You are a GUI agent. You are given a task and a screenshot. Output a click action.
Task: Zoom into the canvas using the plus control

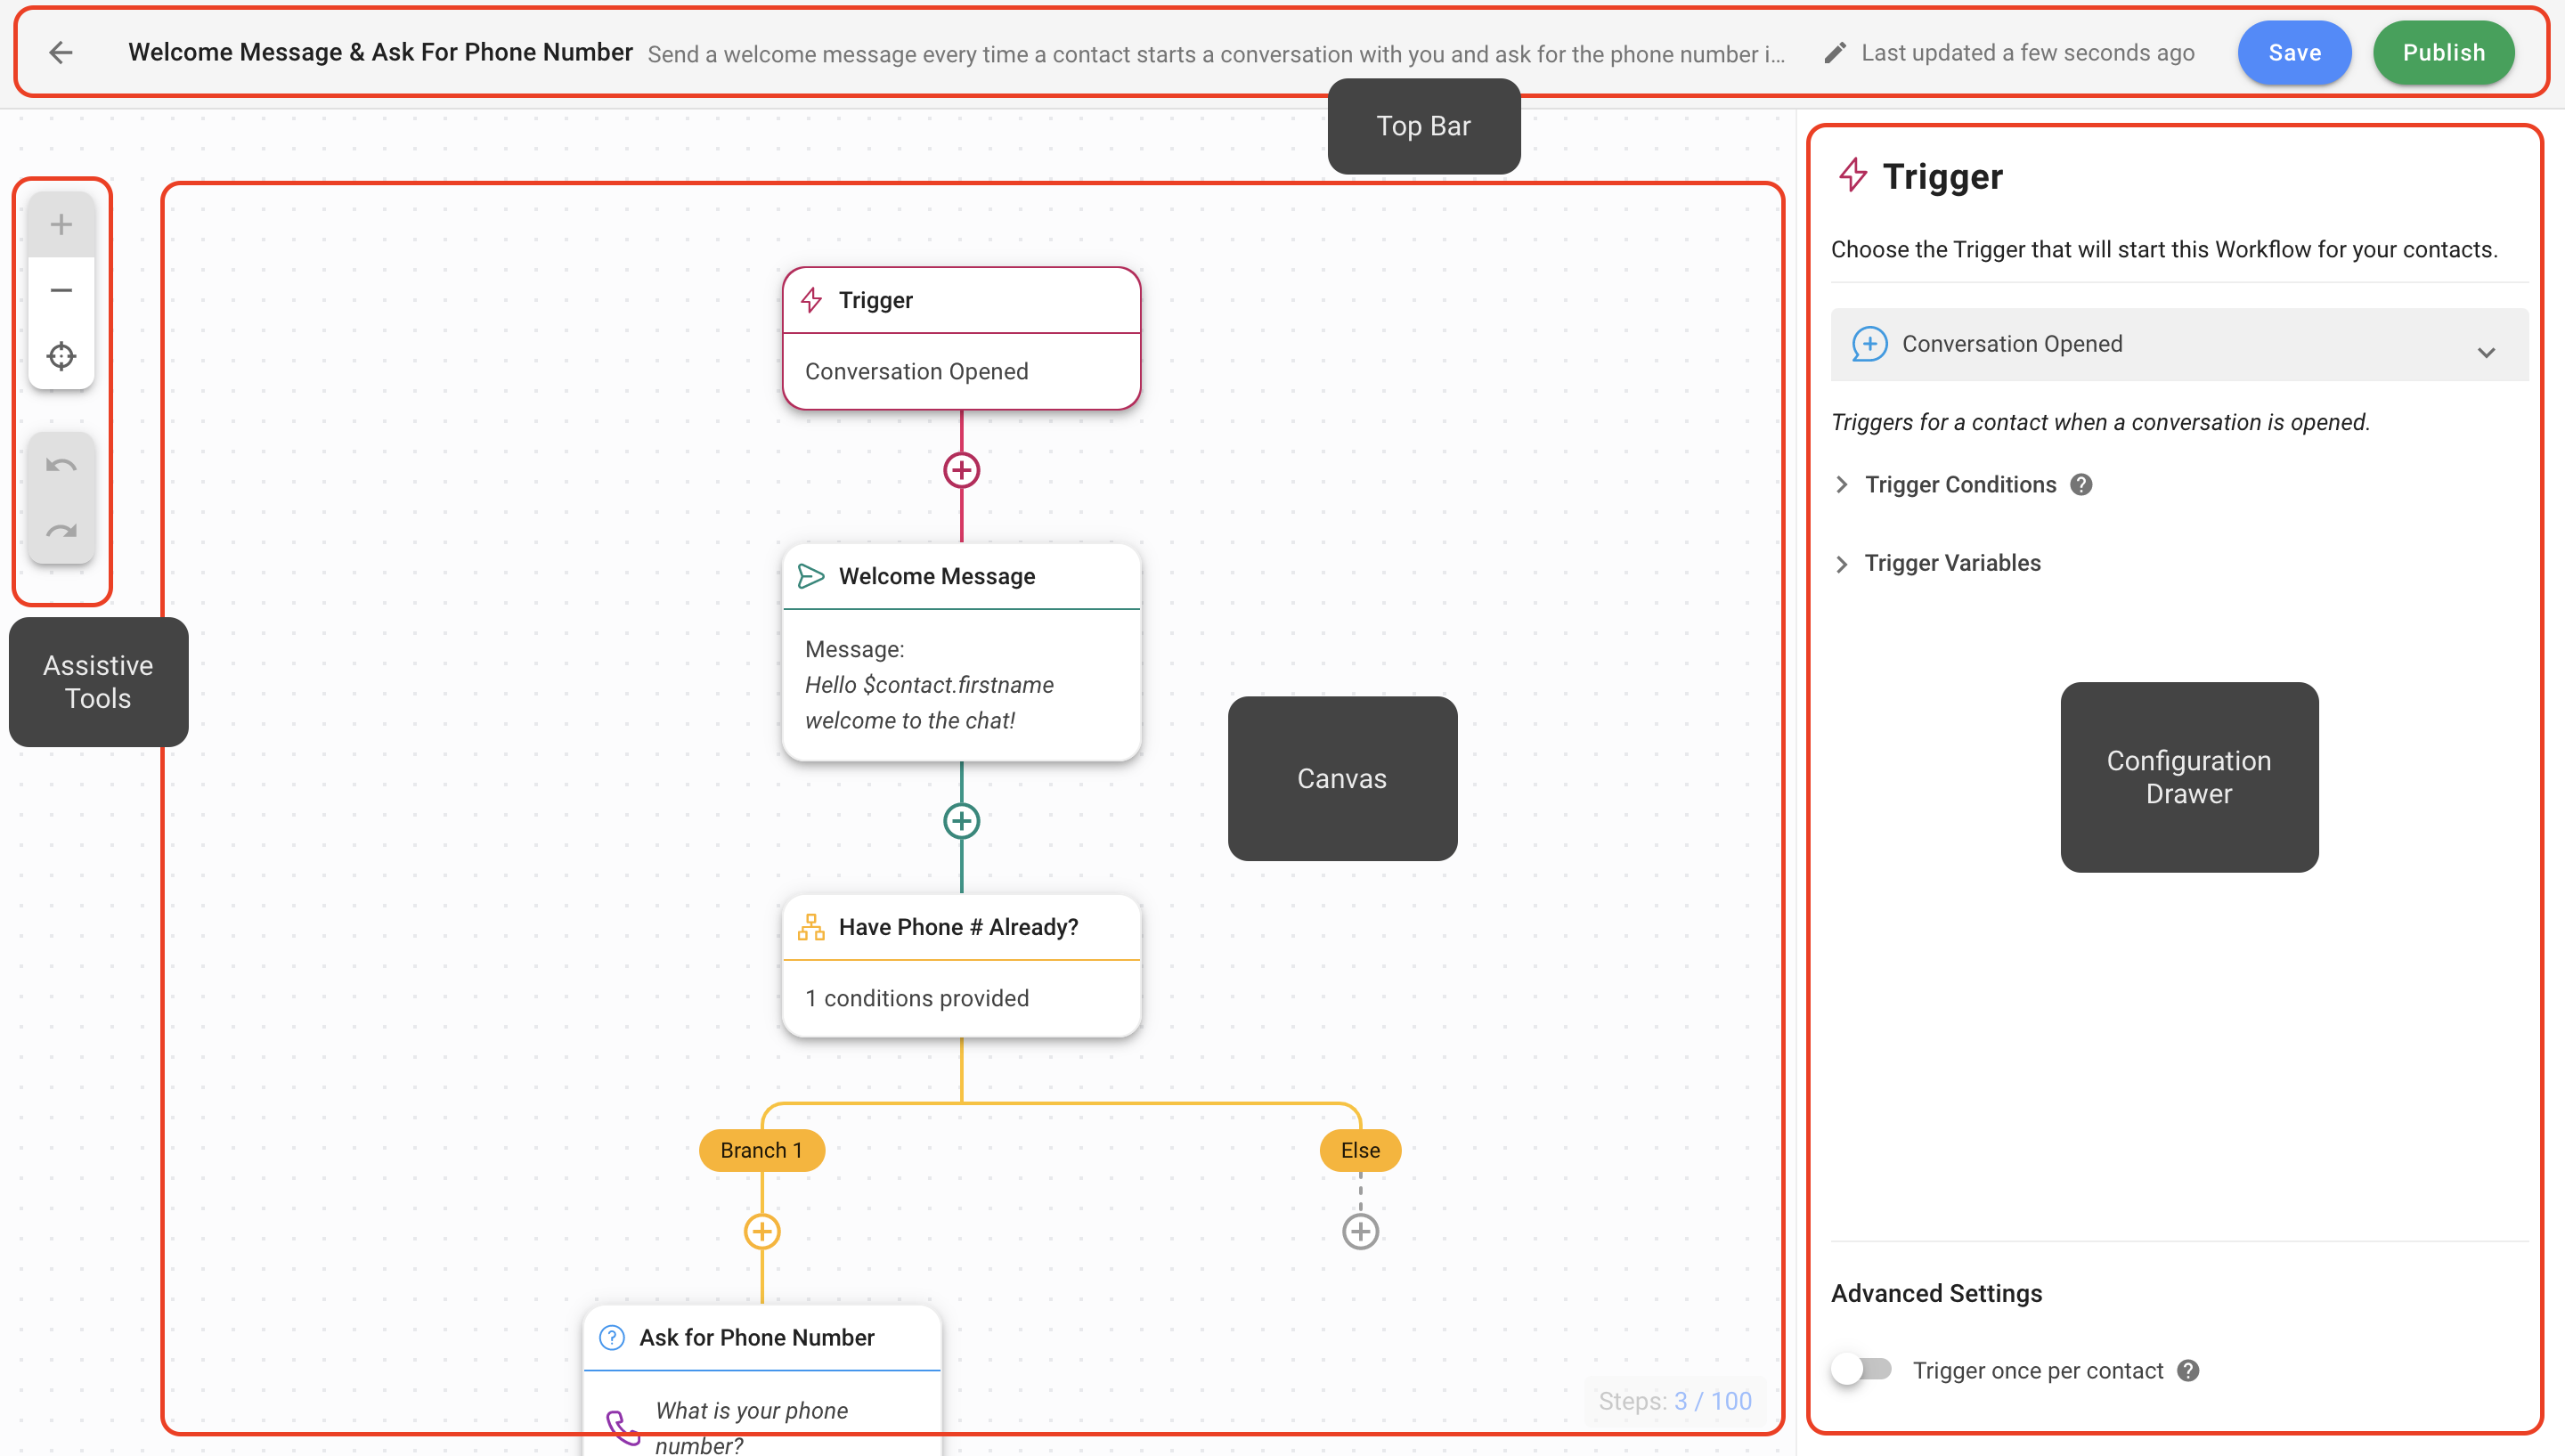[x=61, y=223]
